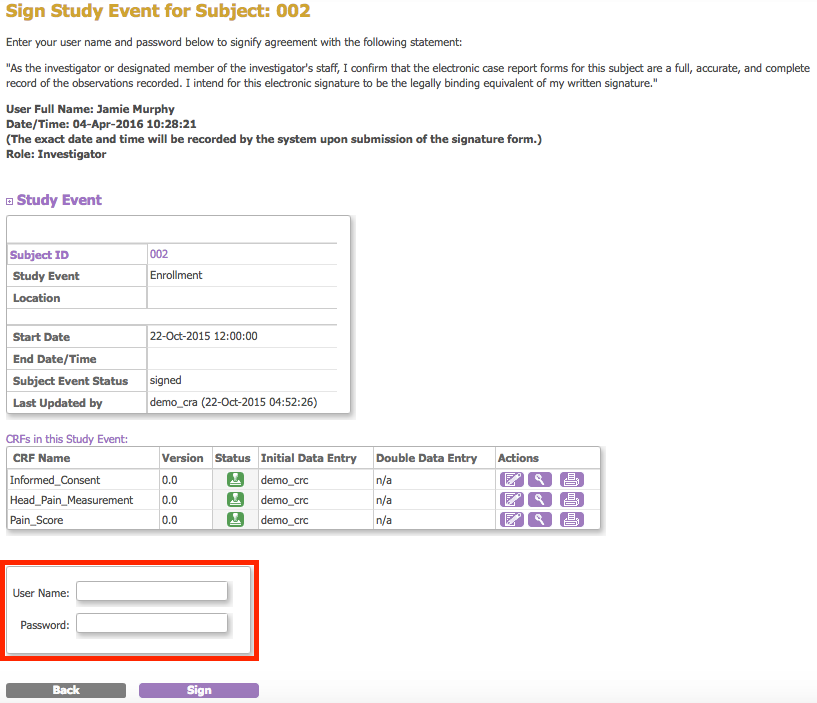Click the edit icon for Informed_Consent
This screenshot has height=703, width=817.
(511, 480)
